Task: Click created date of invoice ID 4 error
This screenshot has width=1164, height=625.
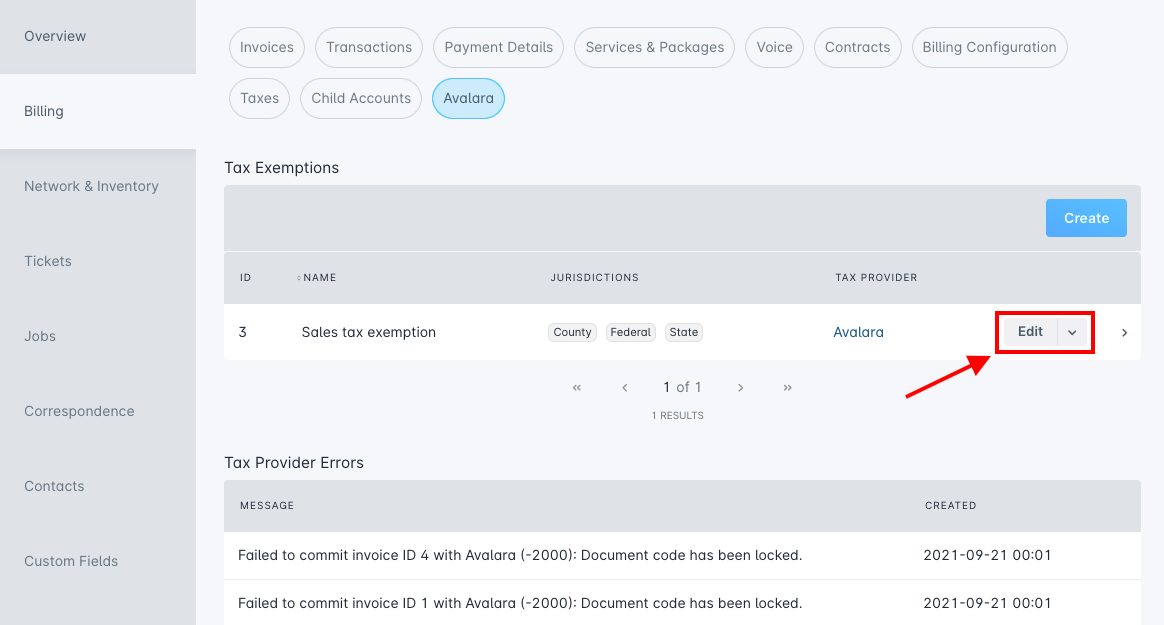Action: click(x=987, y=555)
